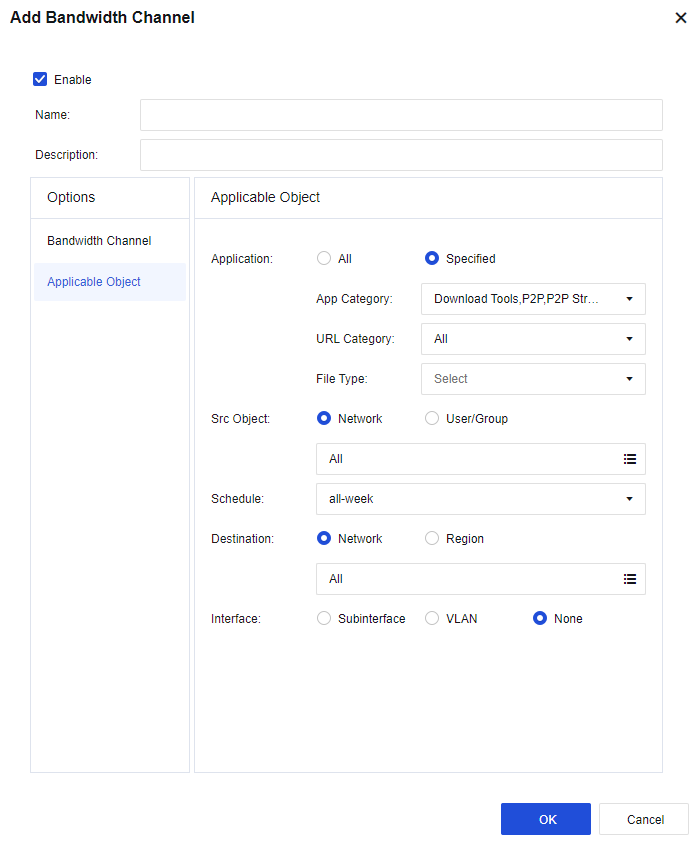Viewport: 696px width, 841px height.
Task: Open Src Object network list icon
Action: [629, 459]
